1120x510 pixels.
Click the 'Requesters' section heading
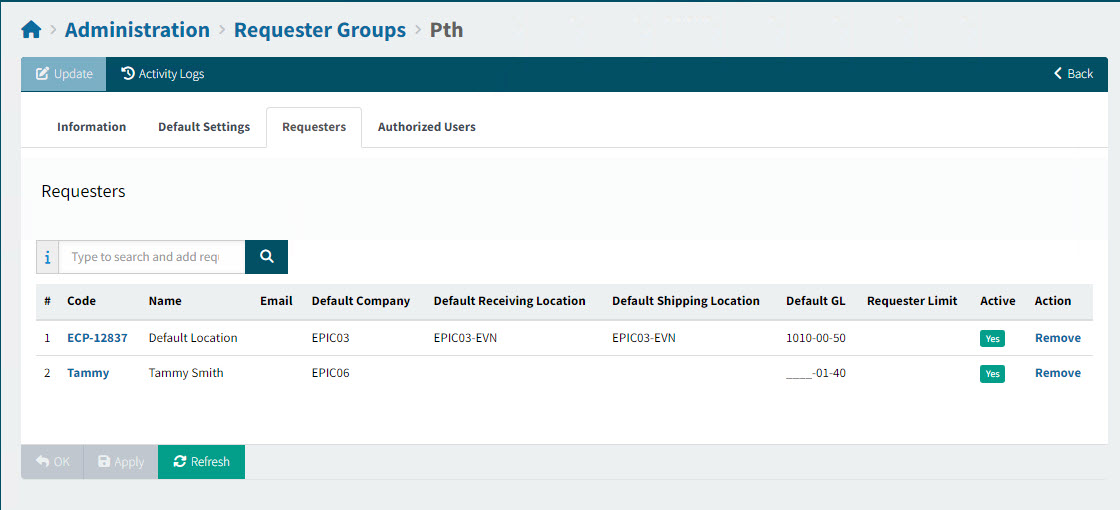(84, 191)
